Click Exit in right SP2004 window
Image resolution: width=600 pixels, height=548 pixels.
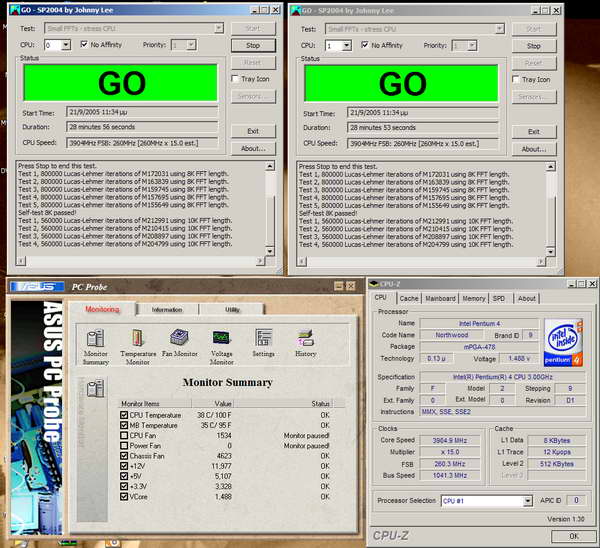coord(534,132)
